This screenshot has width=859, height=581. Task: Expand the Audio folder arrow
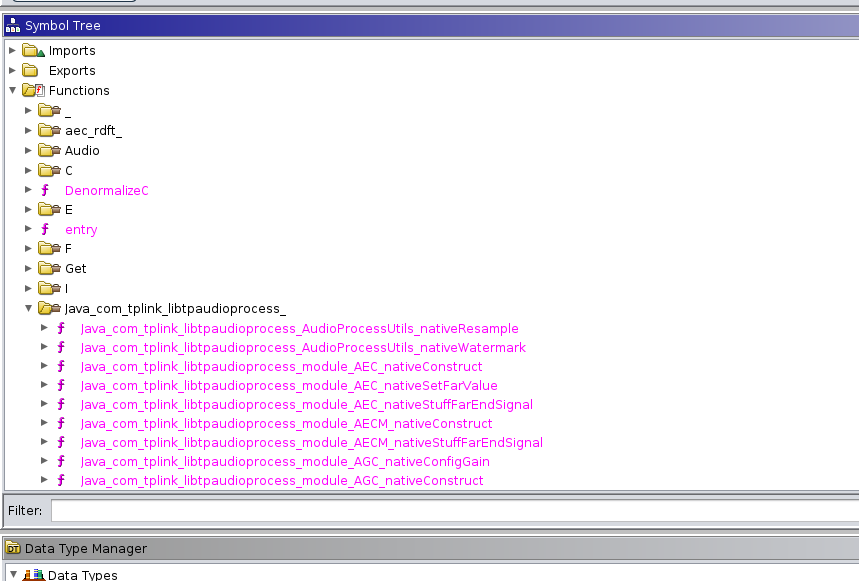click(28, 150)
